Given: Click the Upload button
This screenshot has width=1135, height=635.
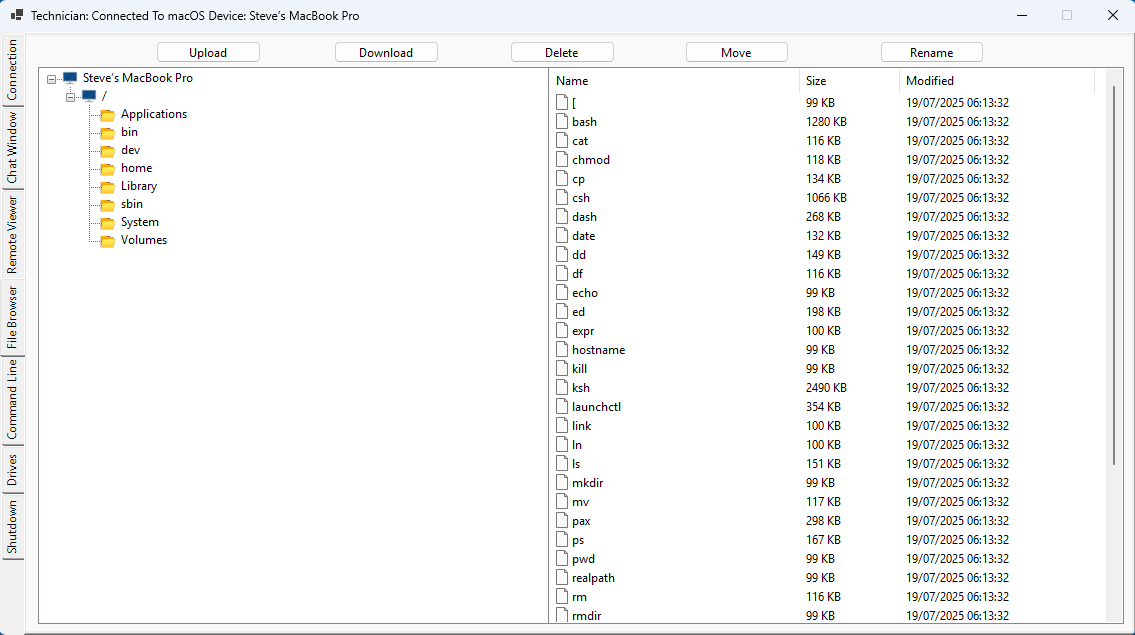Looking at the screenshot, I should coord(208,52).
